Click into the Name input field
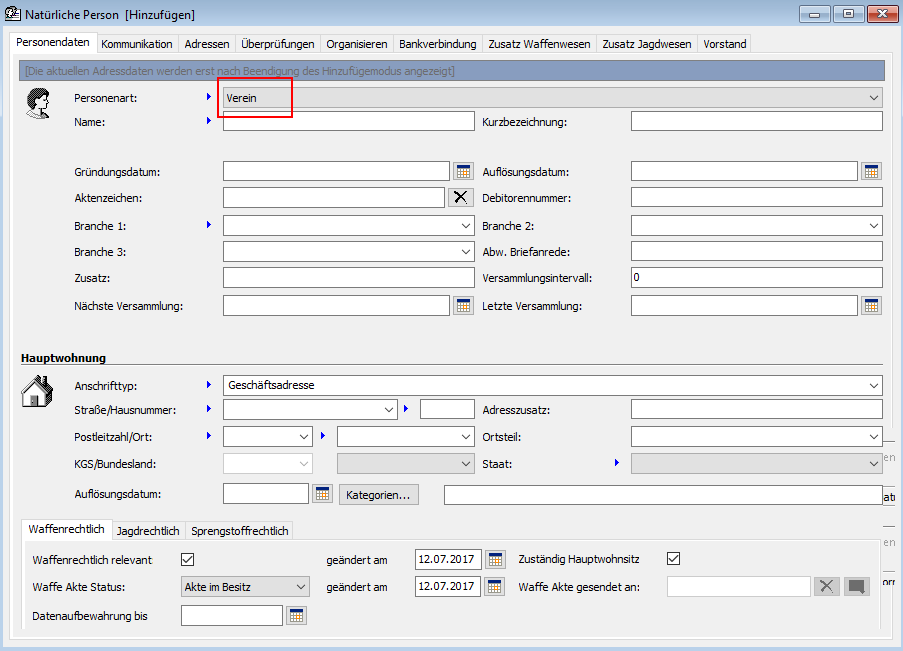The width and height of the screenshot is (903, 651). (347, 122)
